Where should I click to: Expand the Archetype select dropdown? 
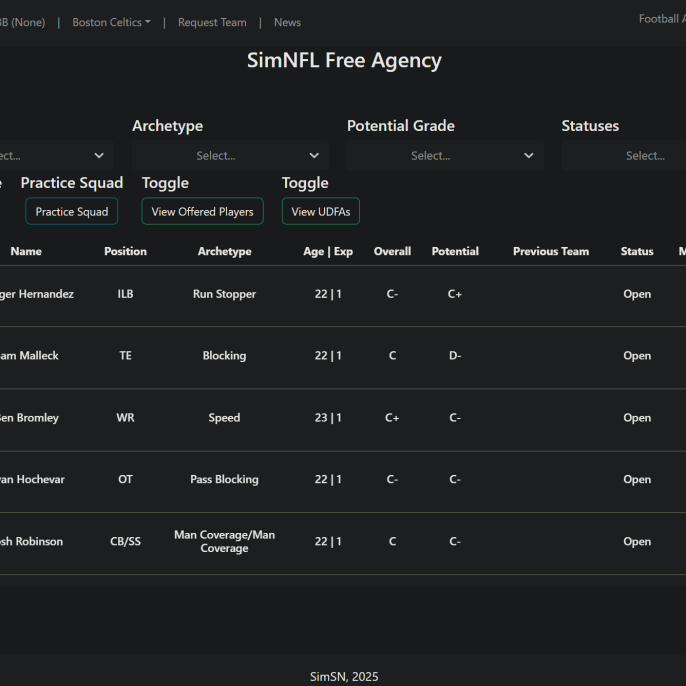(230, 155)
